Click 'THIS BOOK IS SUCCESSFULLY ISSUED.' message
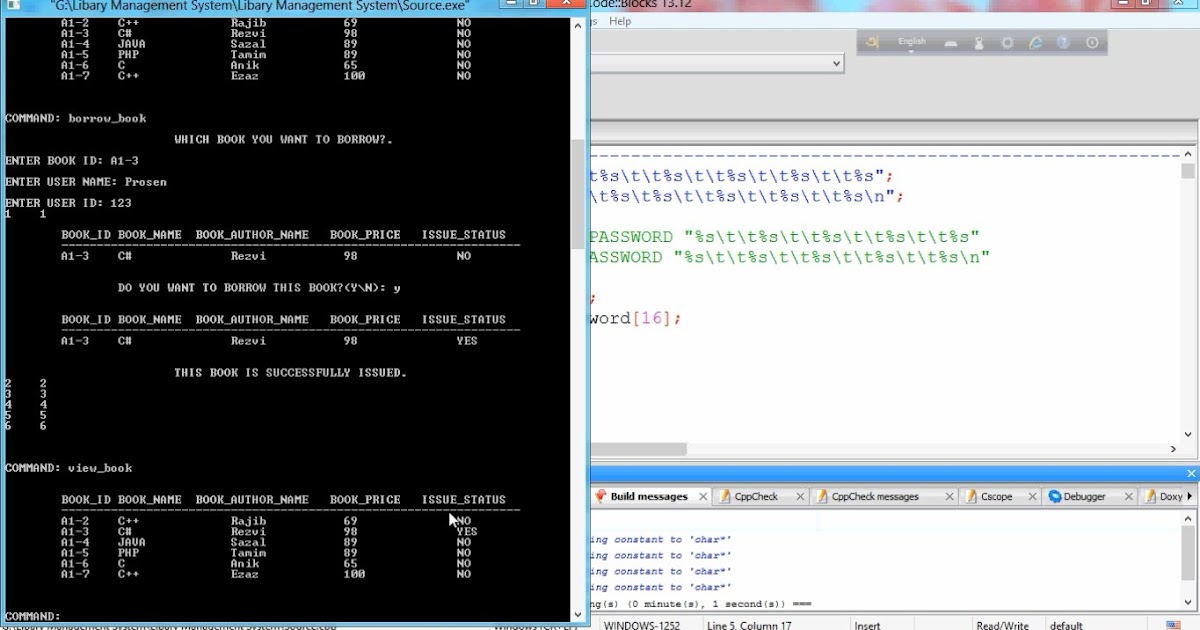Screen dimensions: 1200x630 [290, 372]
